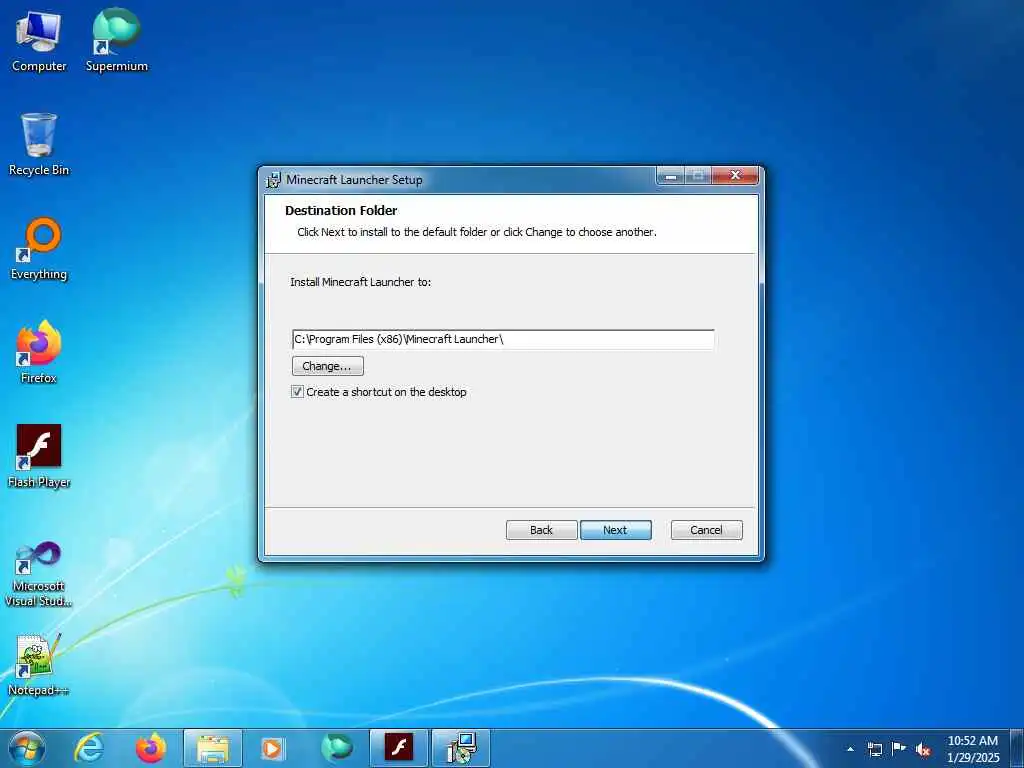Switch to the installer taskbar button
The image size is (1024, 768).
tap(461, 748)
